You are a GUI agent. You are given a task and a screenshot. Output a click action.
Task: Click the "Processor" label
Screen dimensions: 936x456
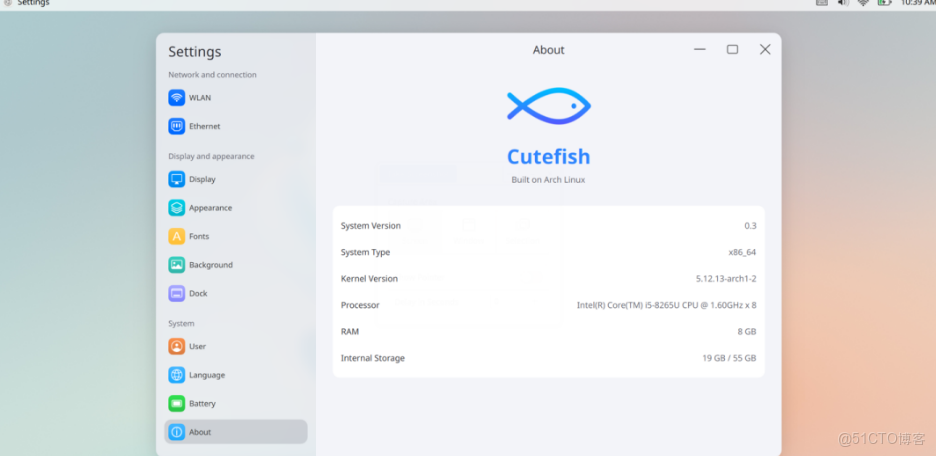pos(360,305)
